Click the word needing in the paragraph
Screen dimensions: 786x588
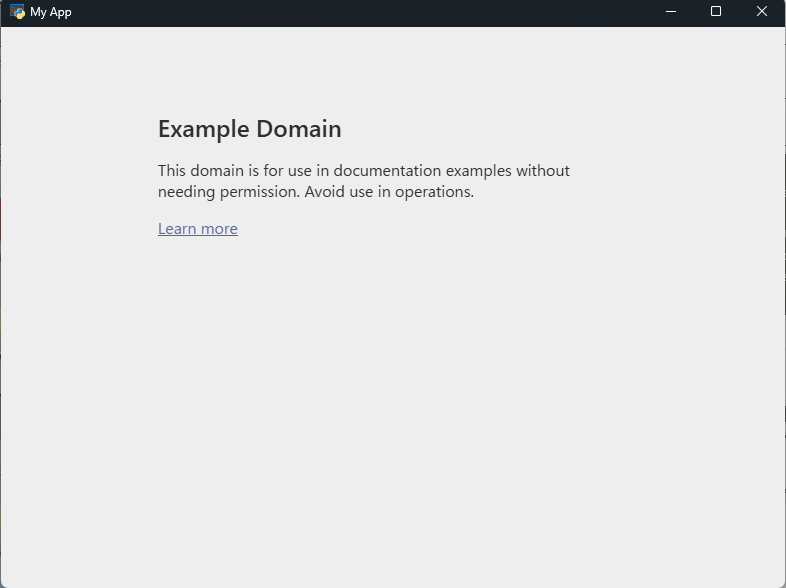click(187, 192)
